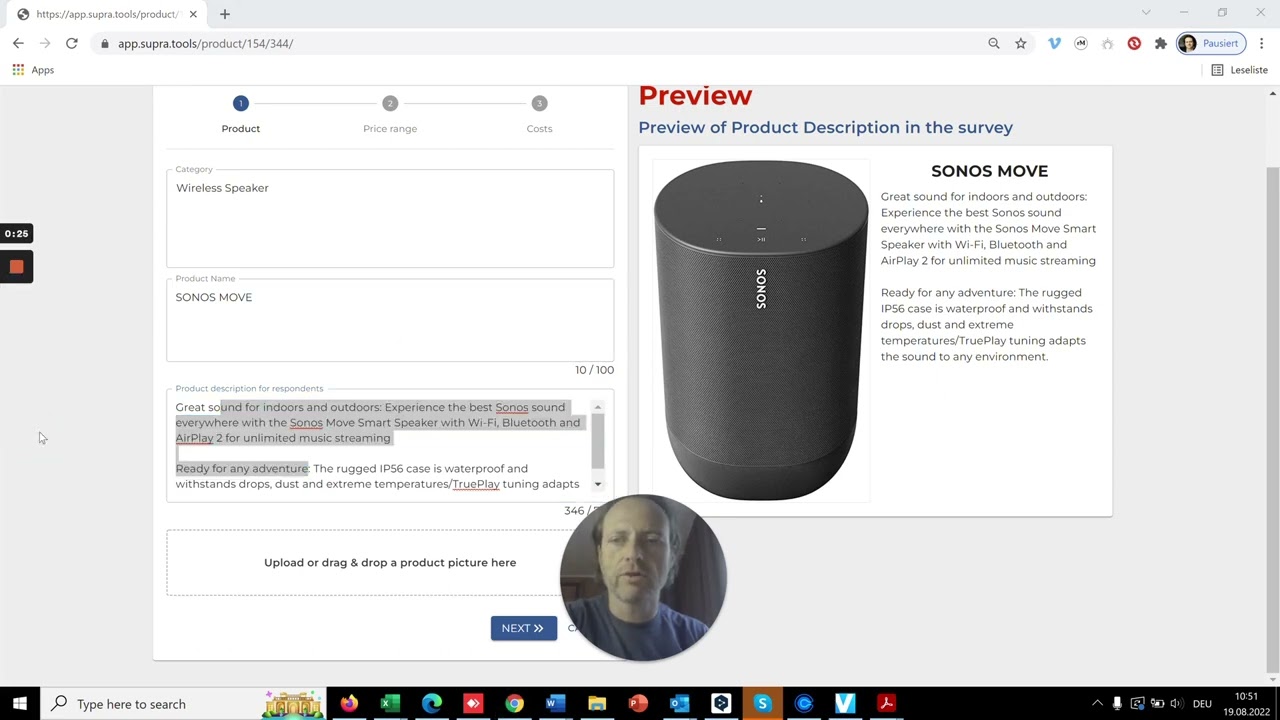Viewport: 1280px width, 720px height.
Task: Open Excel from the taskbar
Action: (390, 704)
